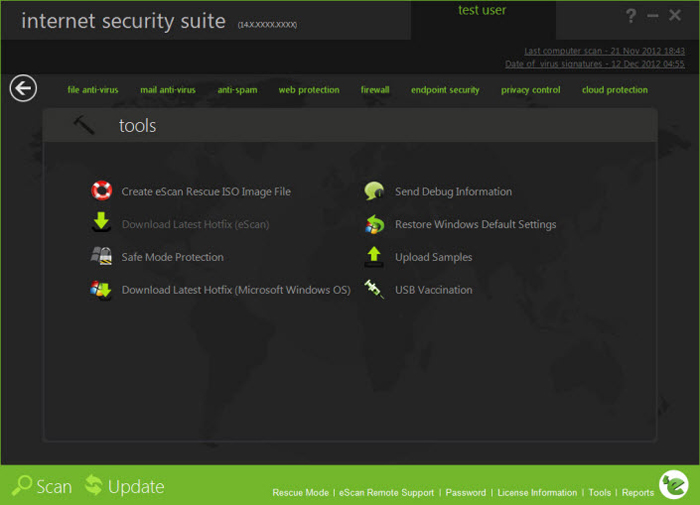Click the Update button label
The height and width of the screenshot is (505, 700).
pos(136,486)
